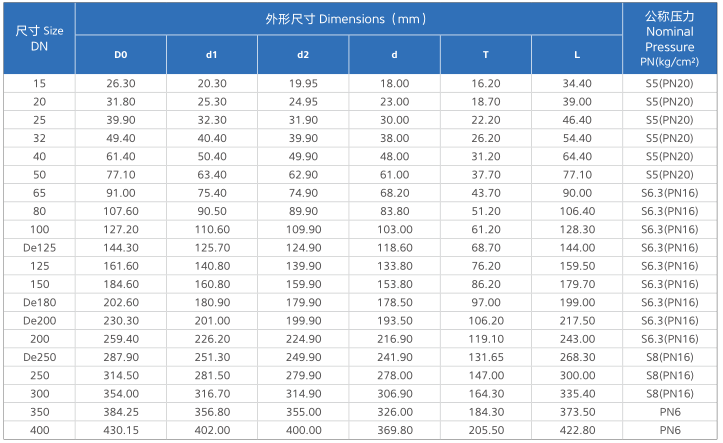723x443 pixels.
Task: Click the L value 34.40
Action: click(577, 83)
